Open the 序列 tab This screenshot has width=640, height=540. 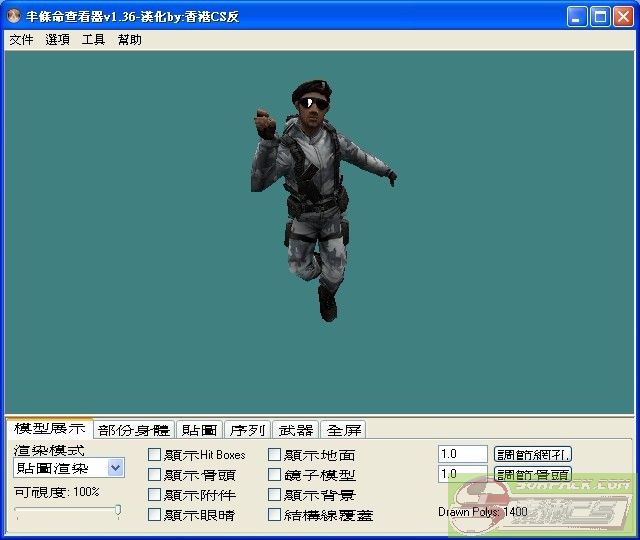tap(247, 430)
